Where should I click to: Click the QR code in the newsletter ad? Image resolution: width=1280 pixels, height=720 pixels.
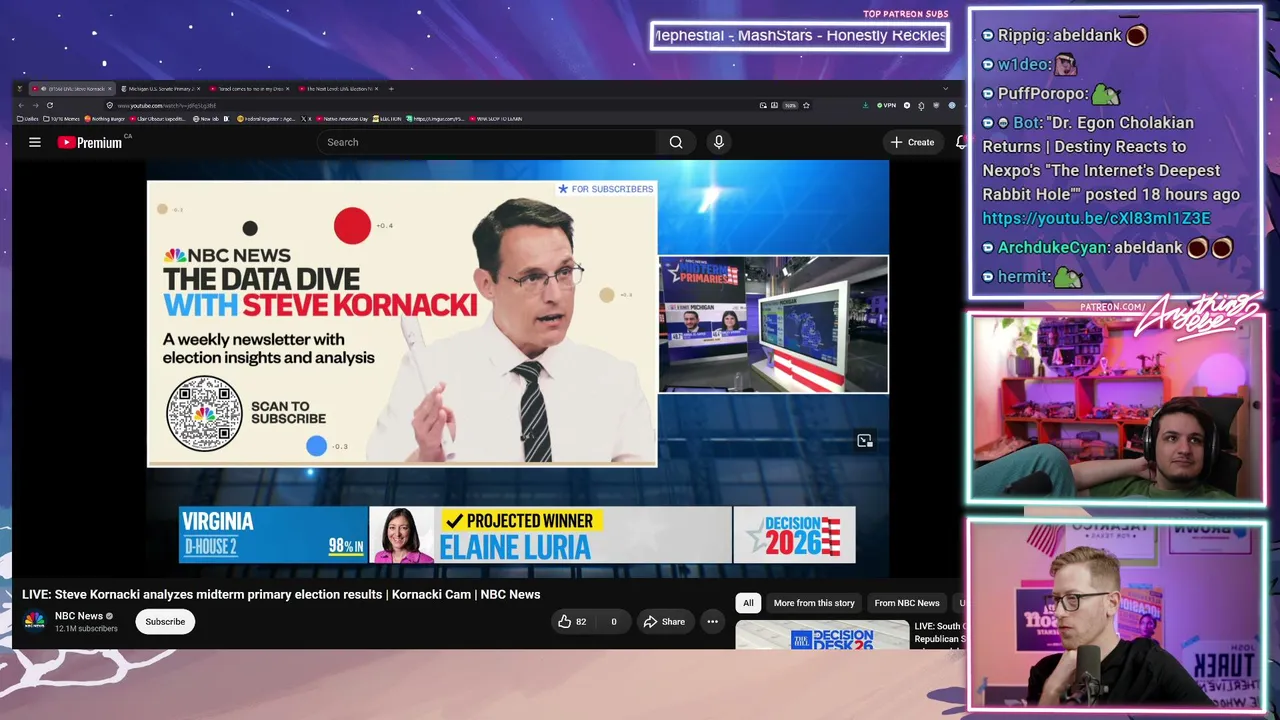coord(204,413)
